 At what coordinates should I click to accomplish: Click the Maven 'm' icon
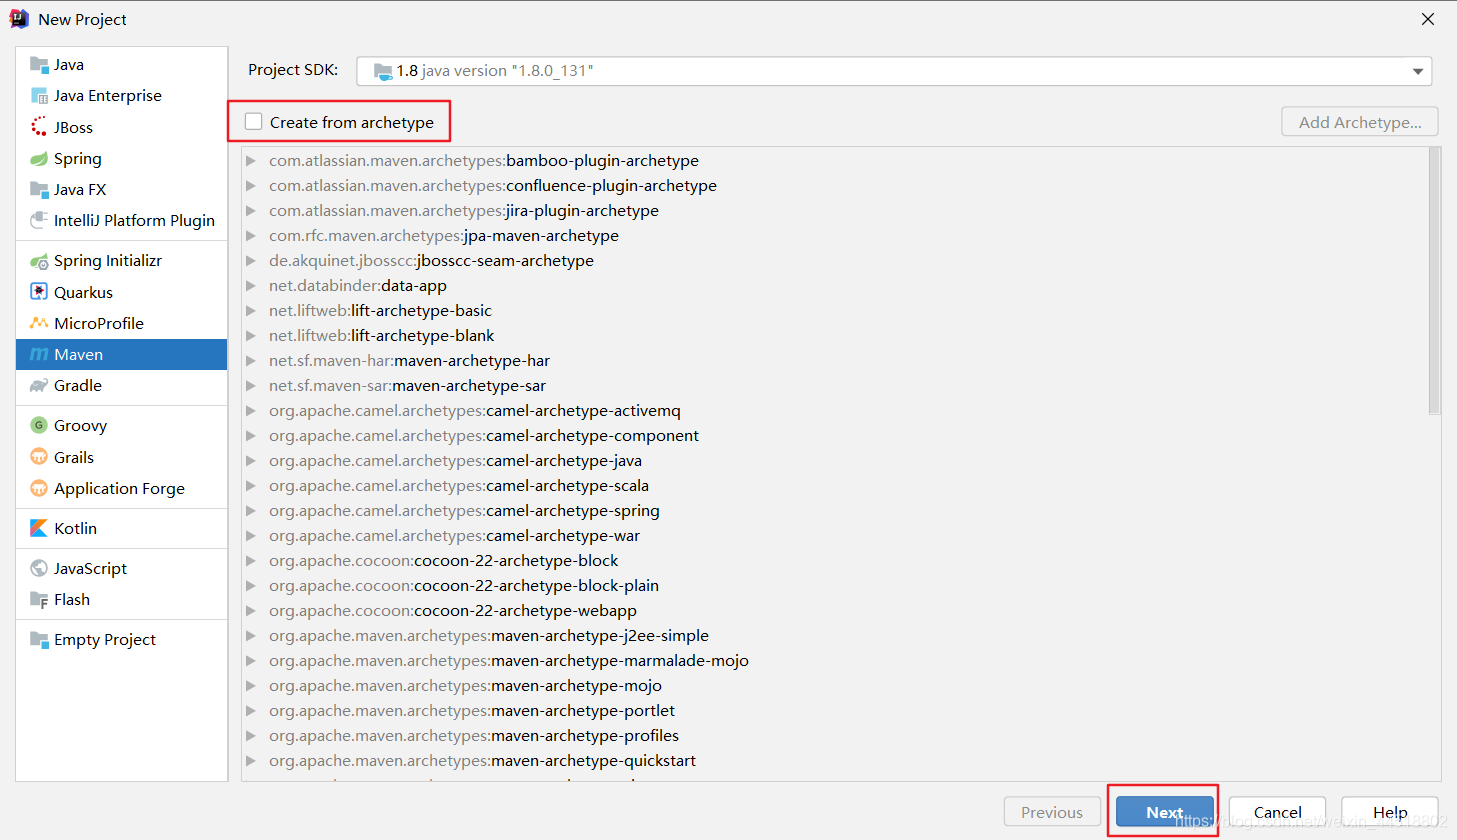tap(39, 355)
